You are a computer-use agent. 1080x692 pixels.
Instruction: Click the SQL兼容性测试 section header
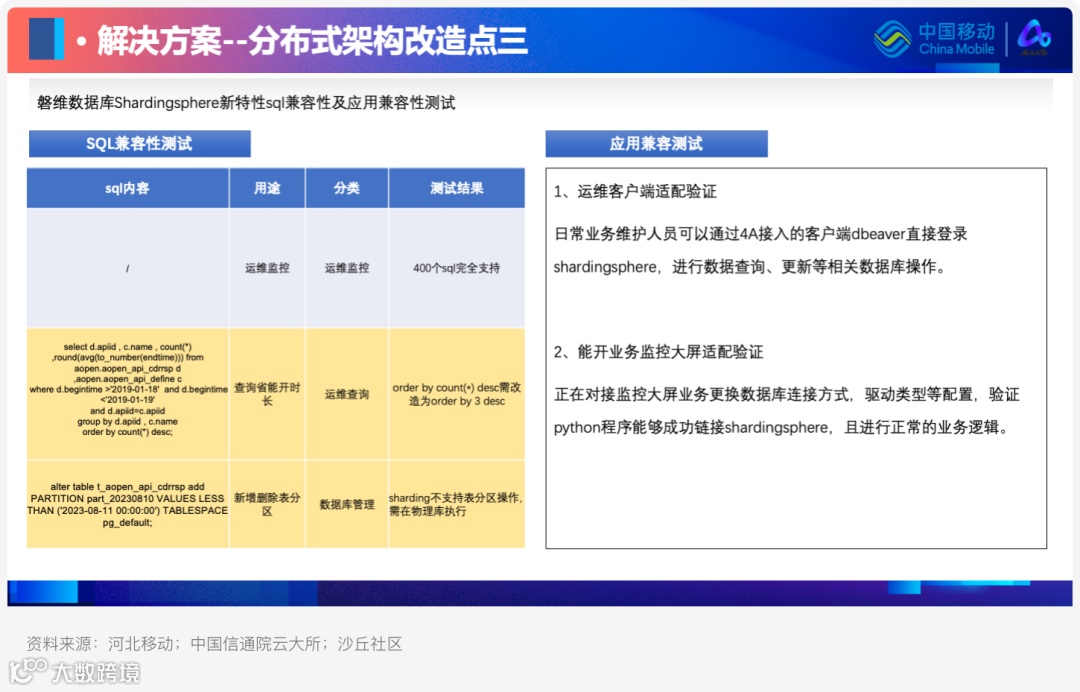tap(139, 143)
